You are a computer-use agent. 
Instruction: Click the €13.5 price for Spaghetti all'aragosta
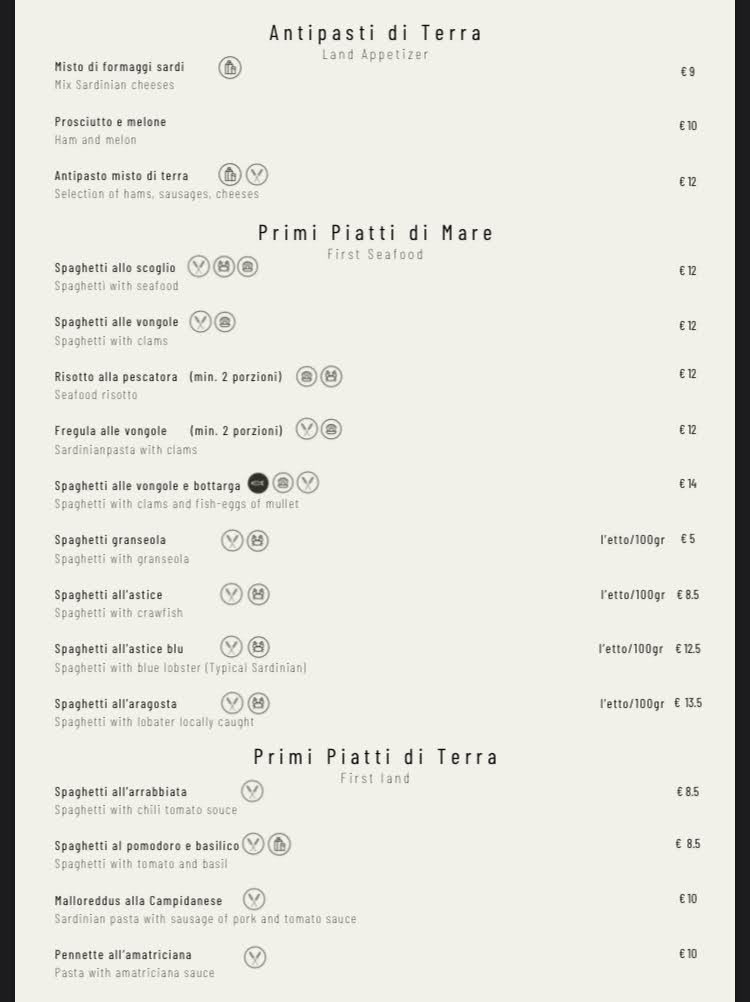[x=687, y=703]
